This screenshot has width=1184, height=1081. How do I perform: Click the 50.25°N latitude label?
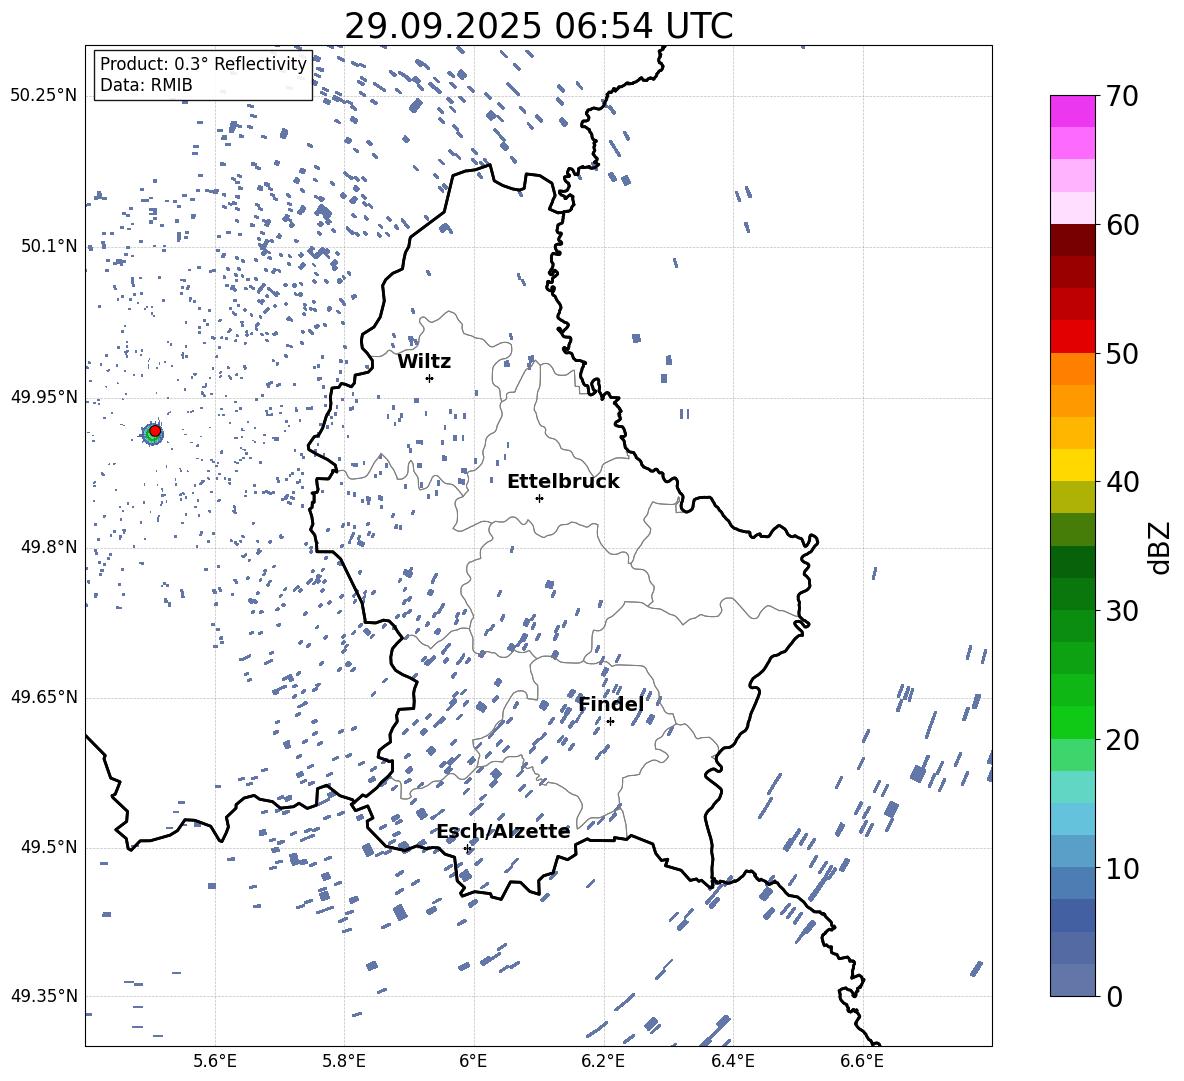(x=44, y=96)
